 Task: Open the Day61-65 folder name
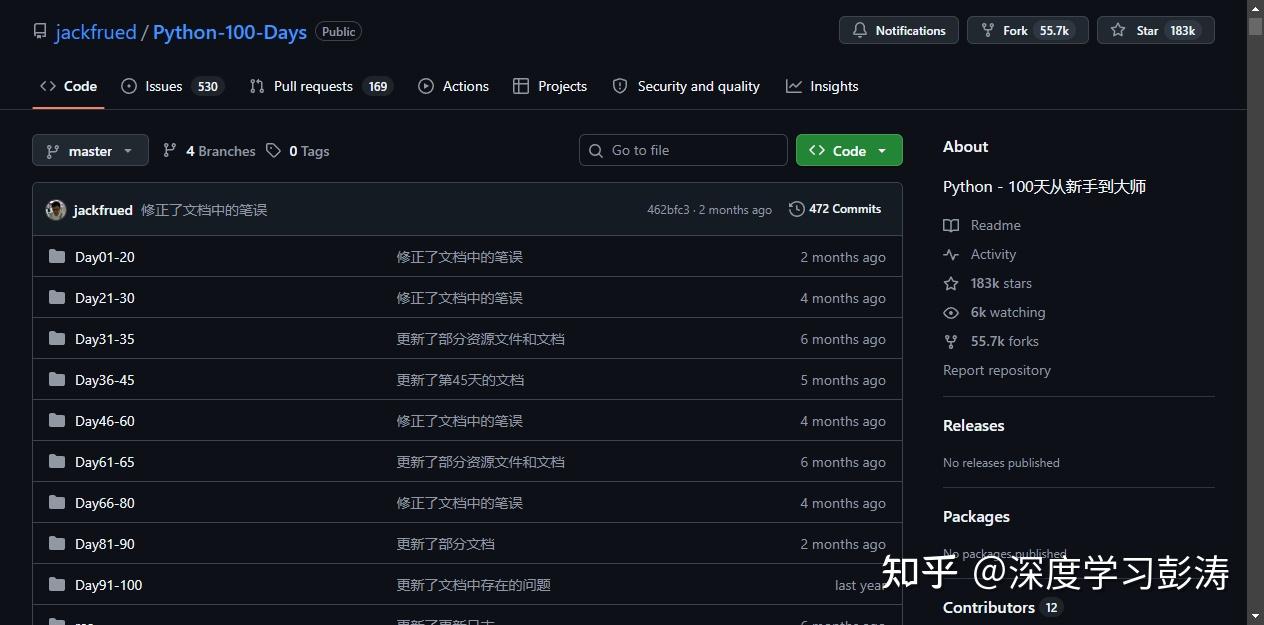[x=105, y=462]
